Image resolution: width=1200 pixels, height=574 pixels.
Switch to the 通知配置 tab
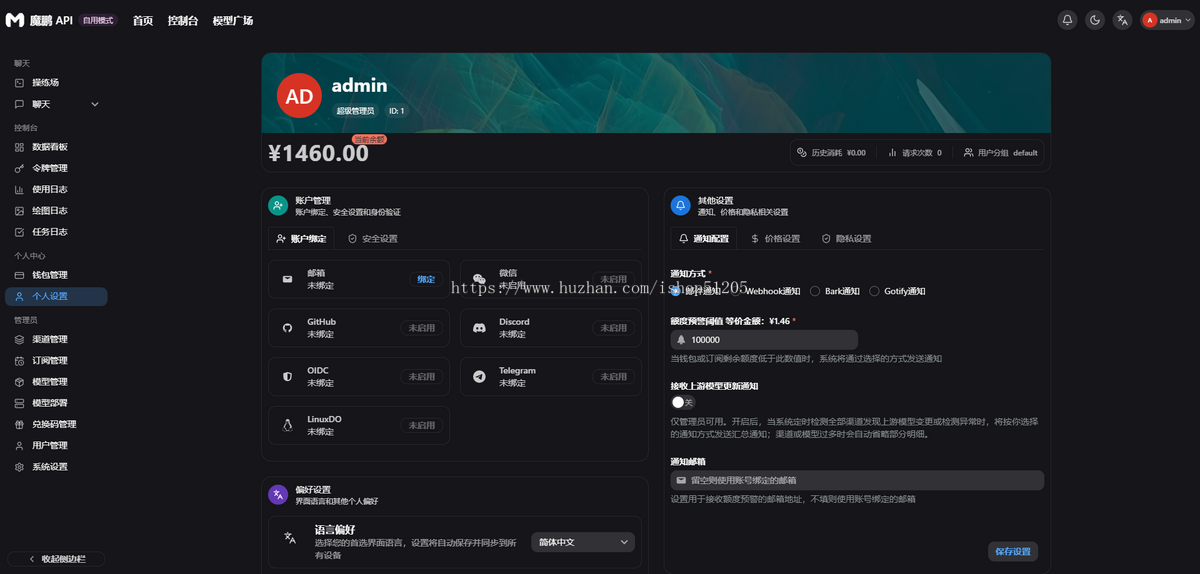pos(704,239)
